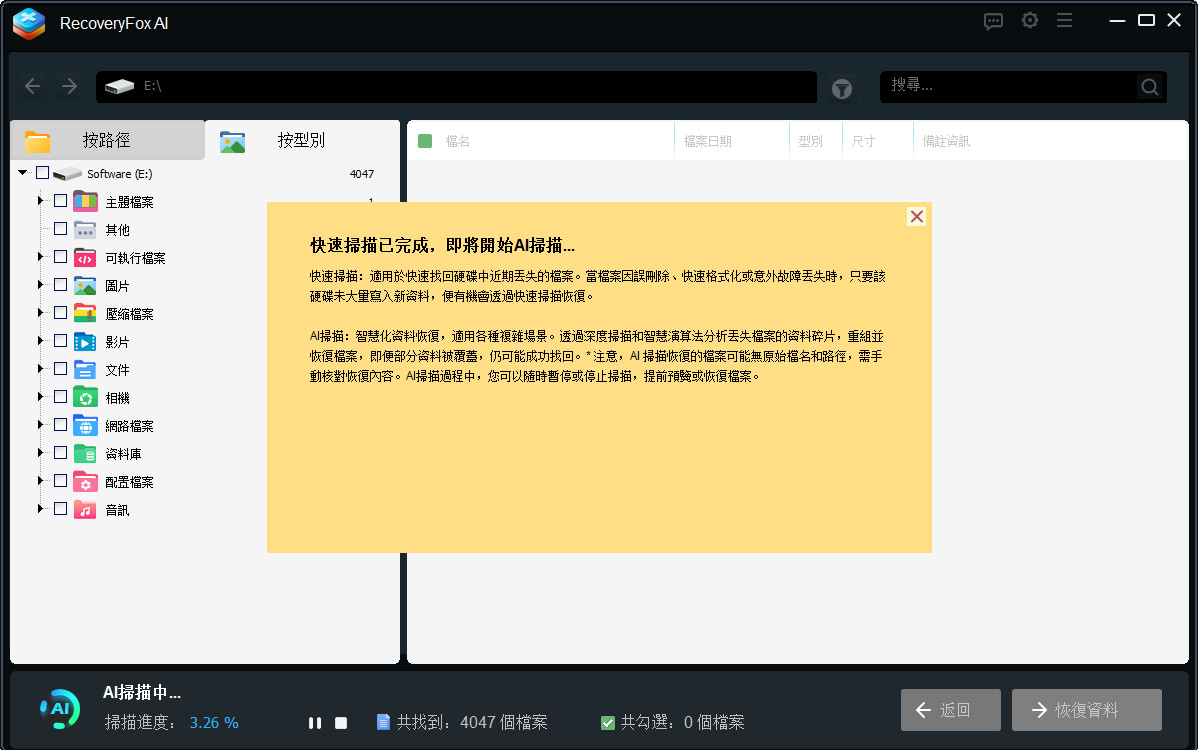Open the RecoveryFox AI feedback chat icon
This screenshot has height=750, width=1200.
point(993,20)
